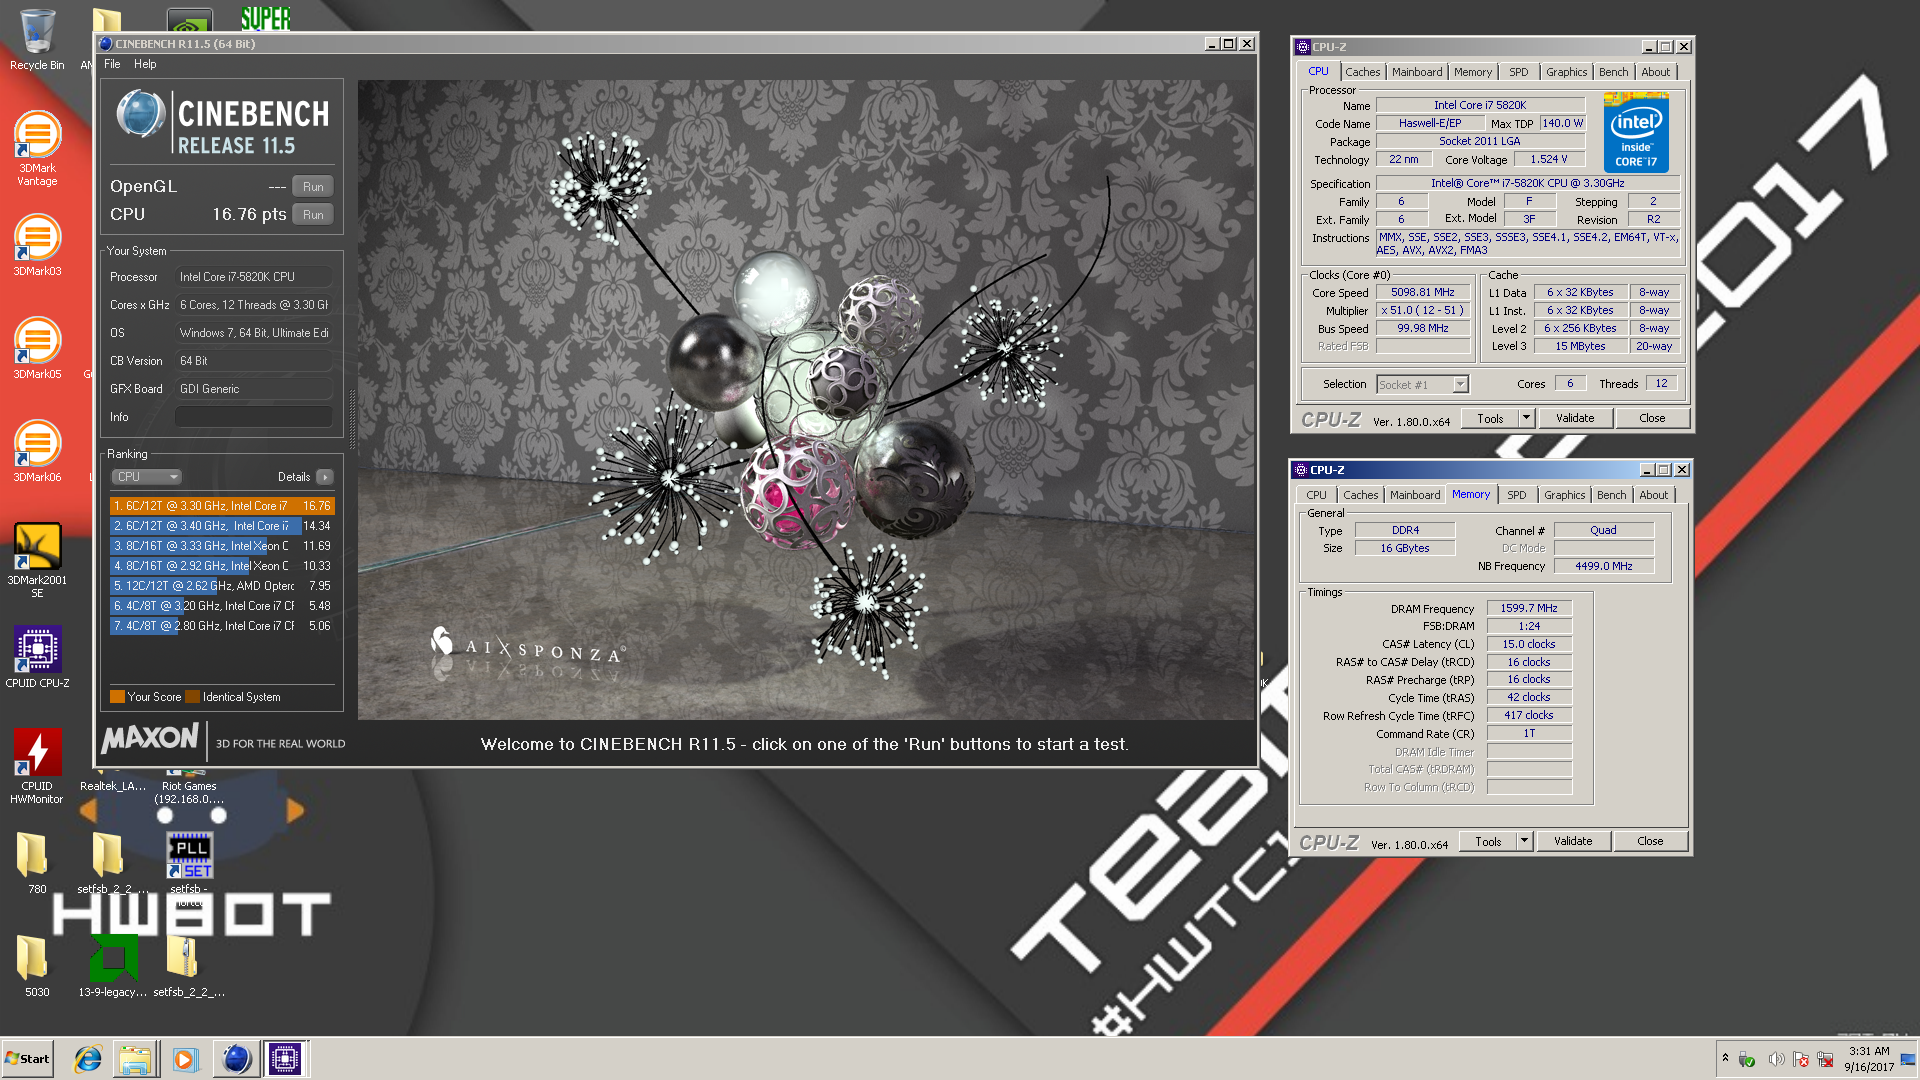The height and width of the screenshot is (1080, 1920).
Task: Open Tools dropdown arrow in lower CPU-Z window
Action: (x=1524, y=841)
